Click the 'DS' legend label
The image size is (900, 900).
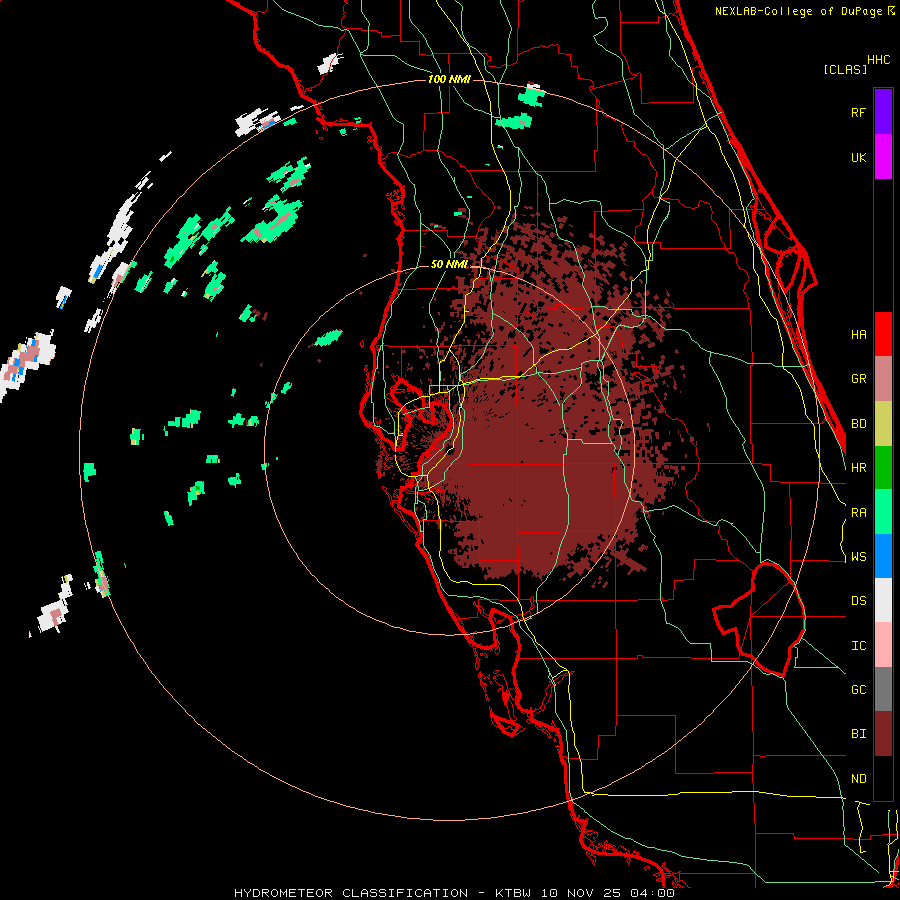coord(858,601)
